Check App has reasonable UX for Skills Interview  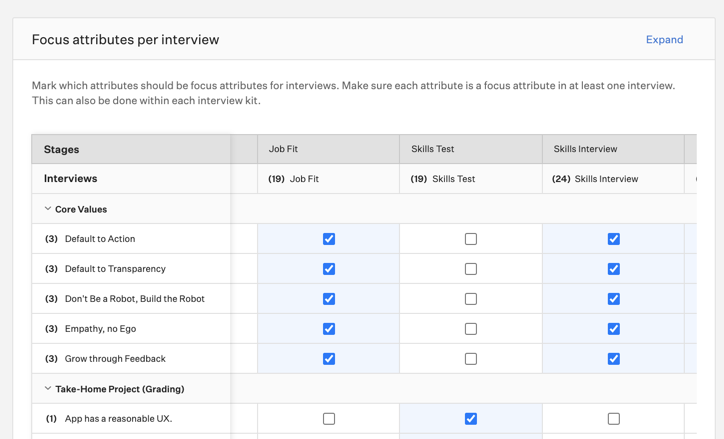click(x=614, y=419)
